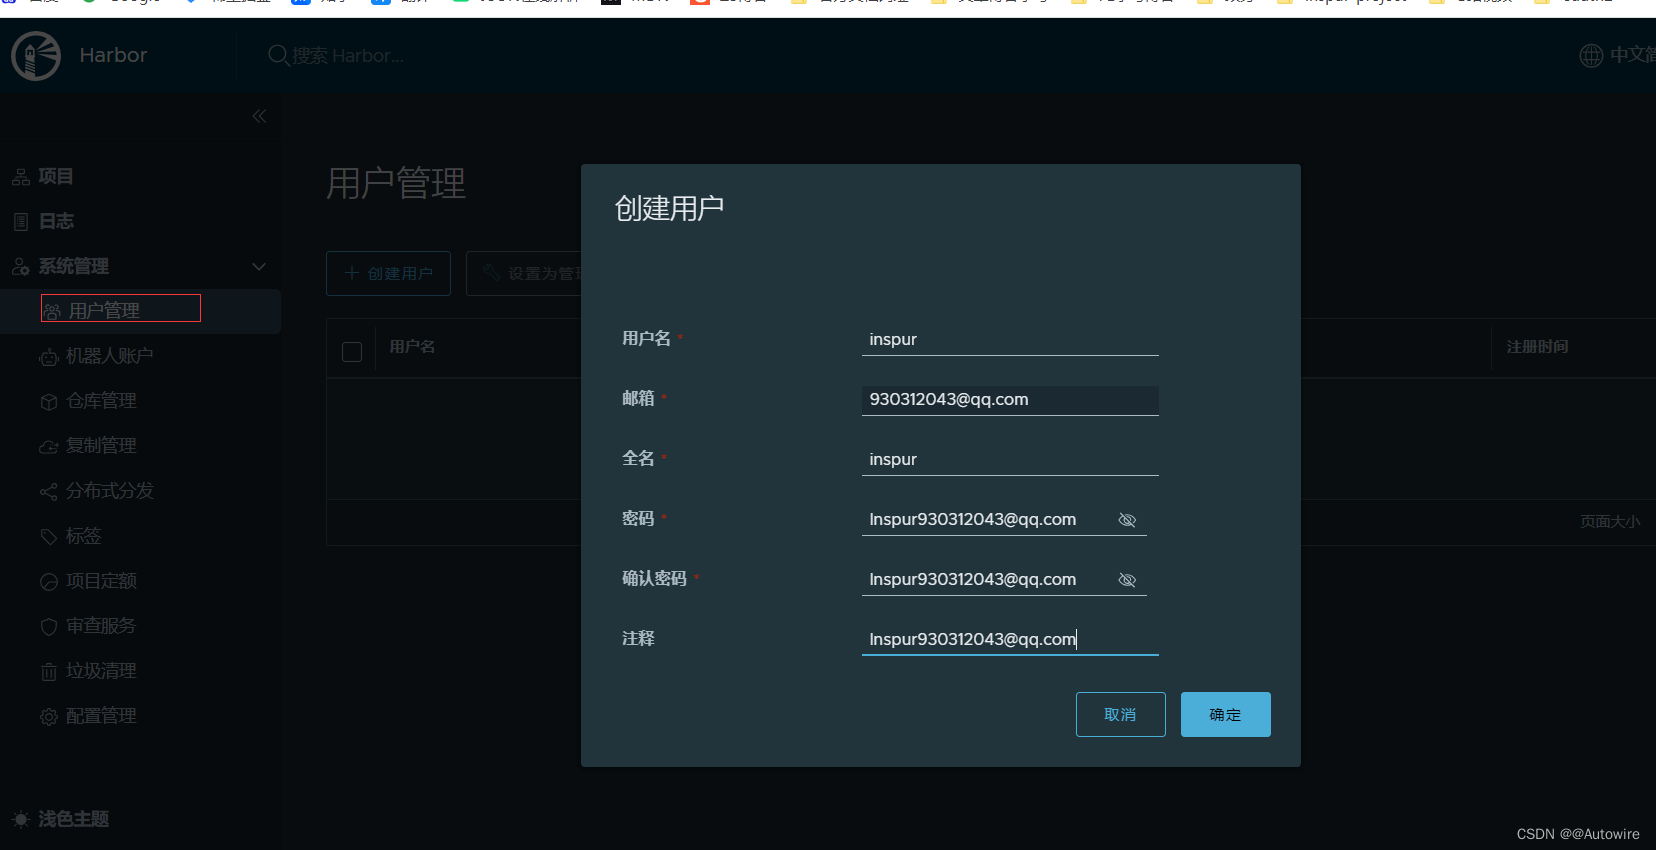Click the 邮箱 email input field
Screen dimensions: 1656x850
(1010, 400)
